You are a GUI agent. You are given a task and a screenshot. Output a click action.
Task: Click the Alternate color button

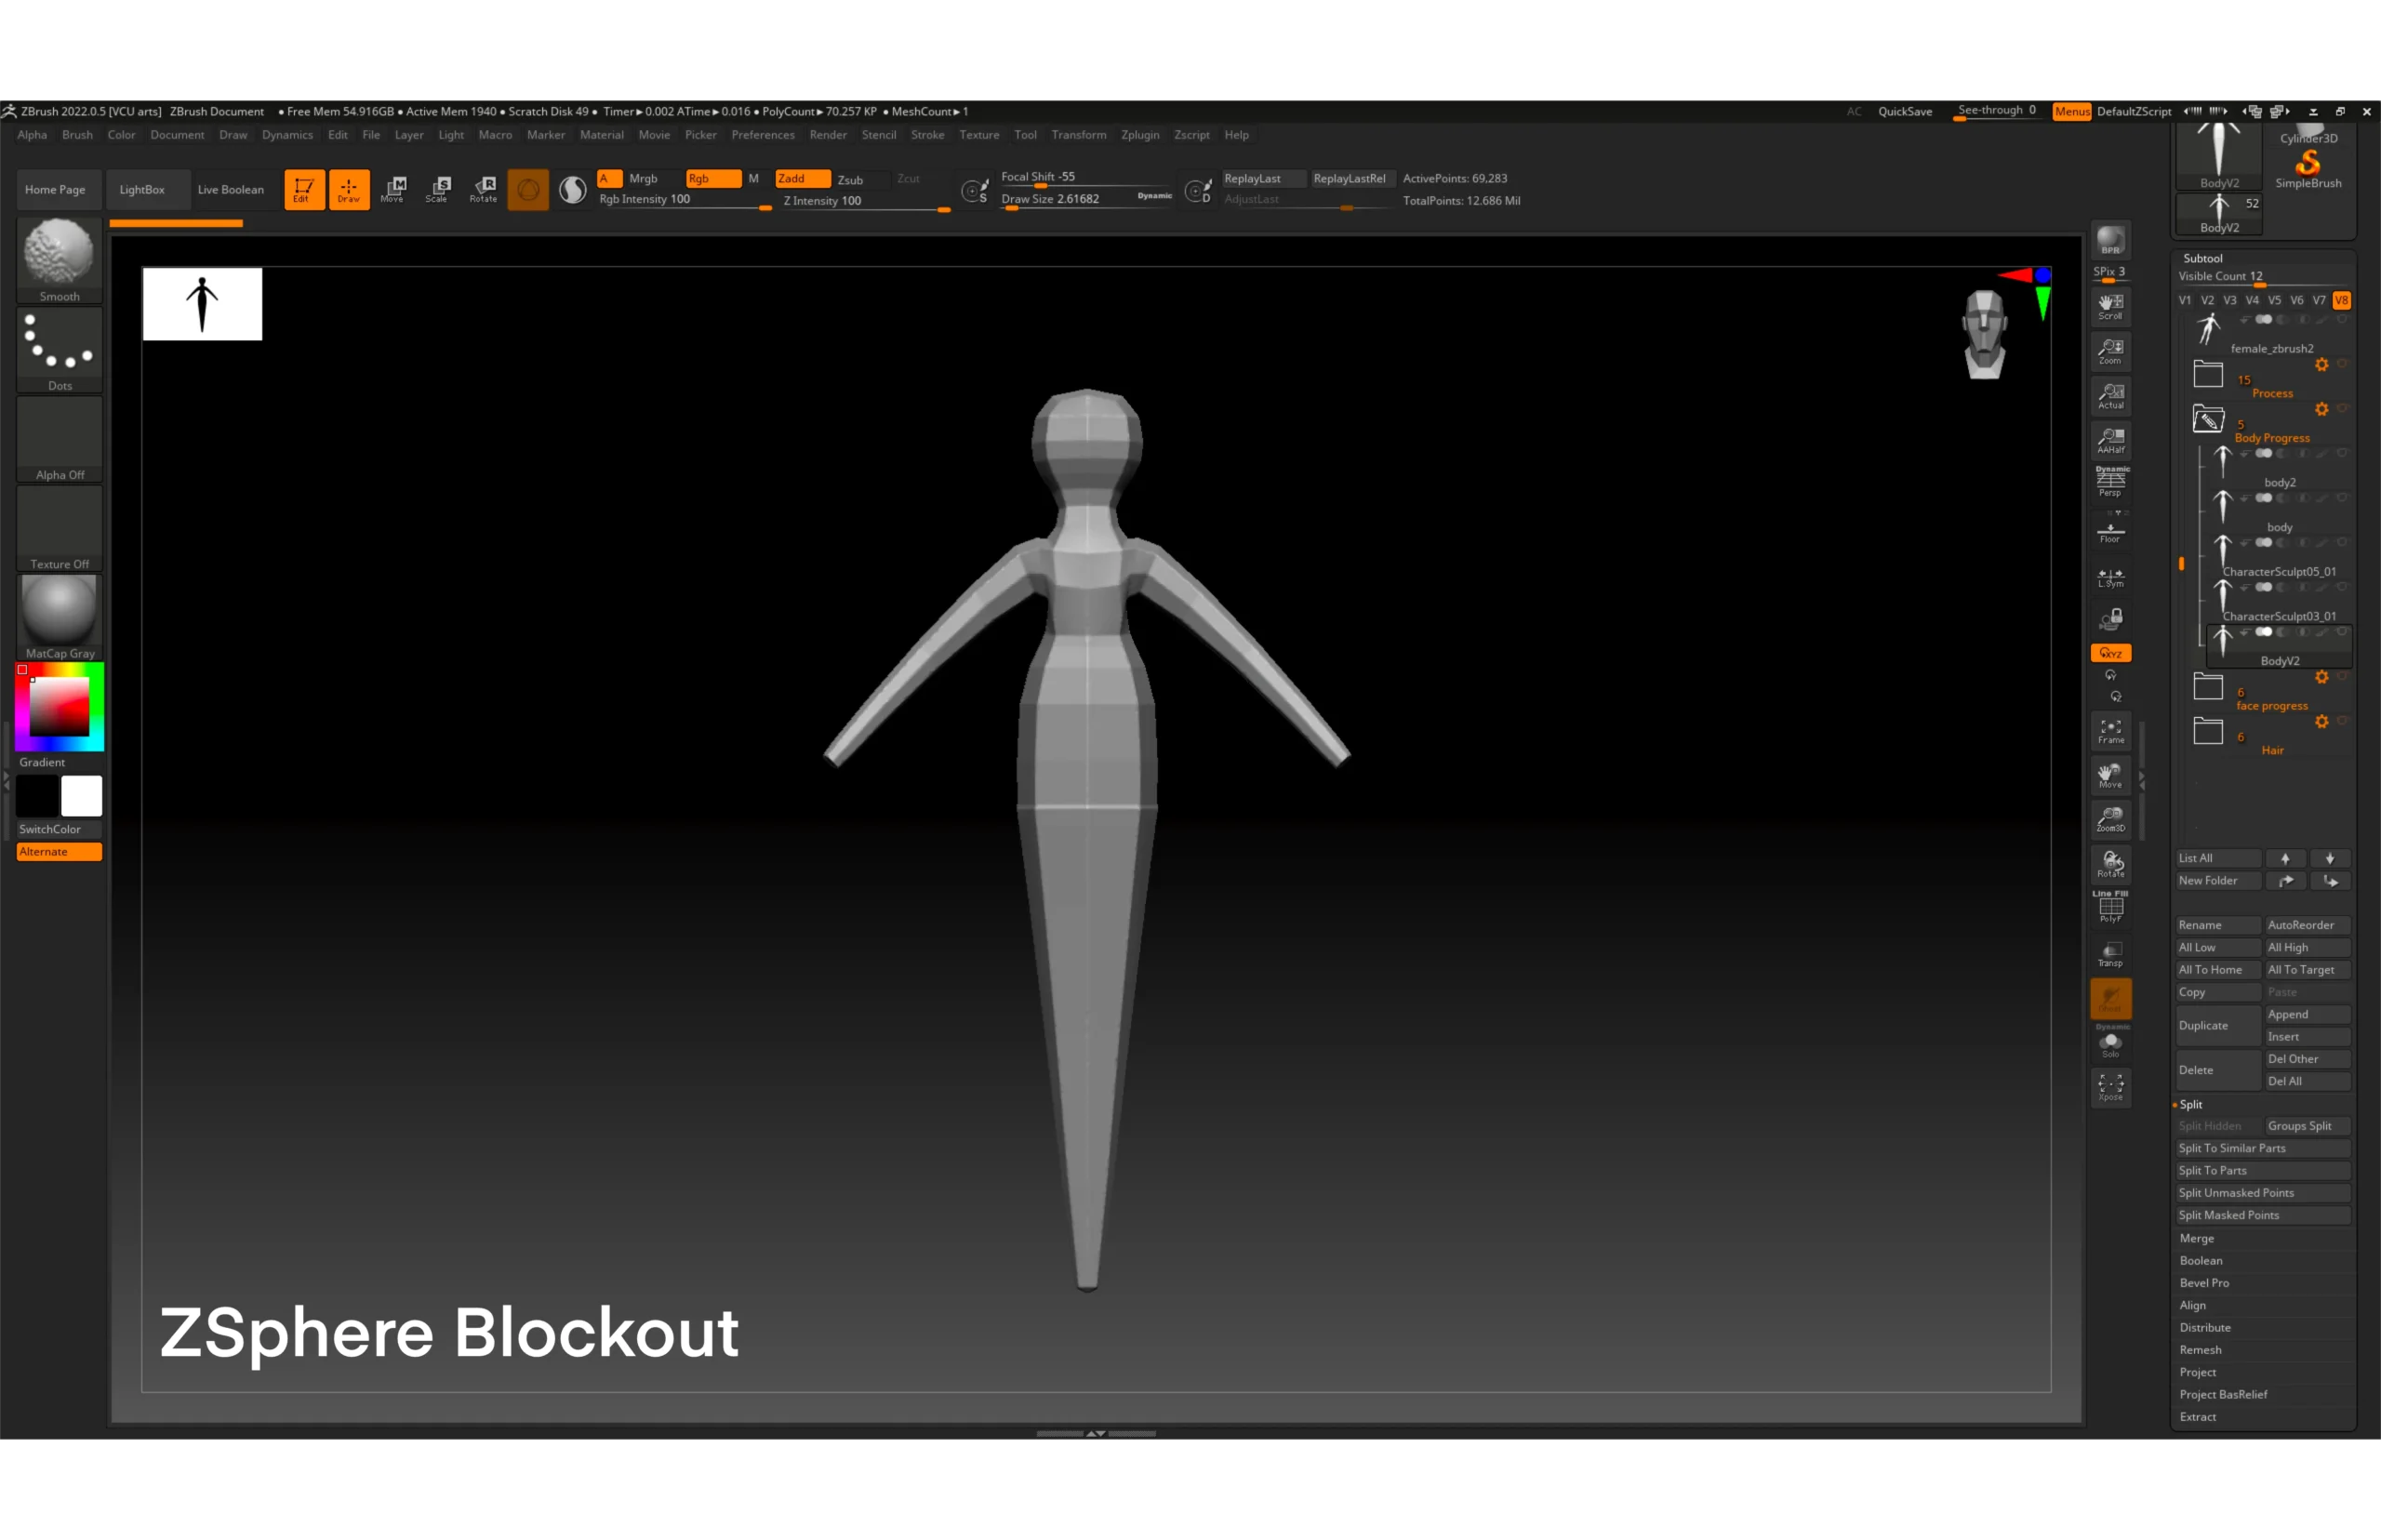click(59, 852)
